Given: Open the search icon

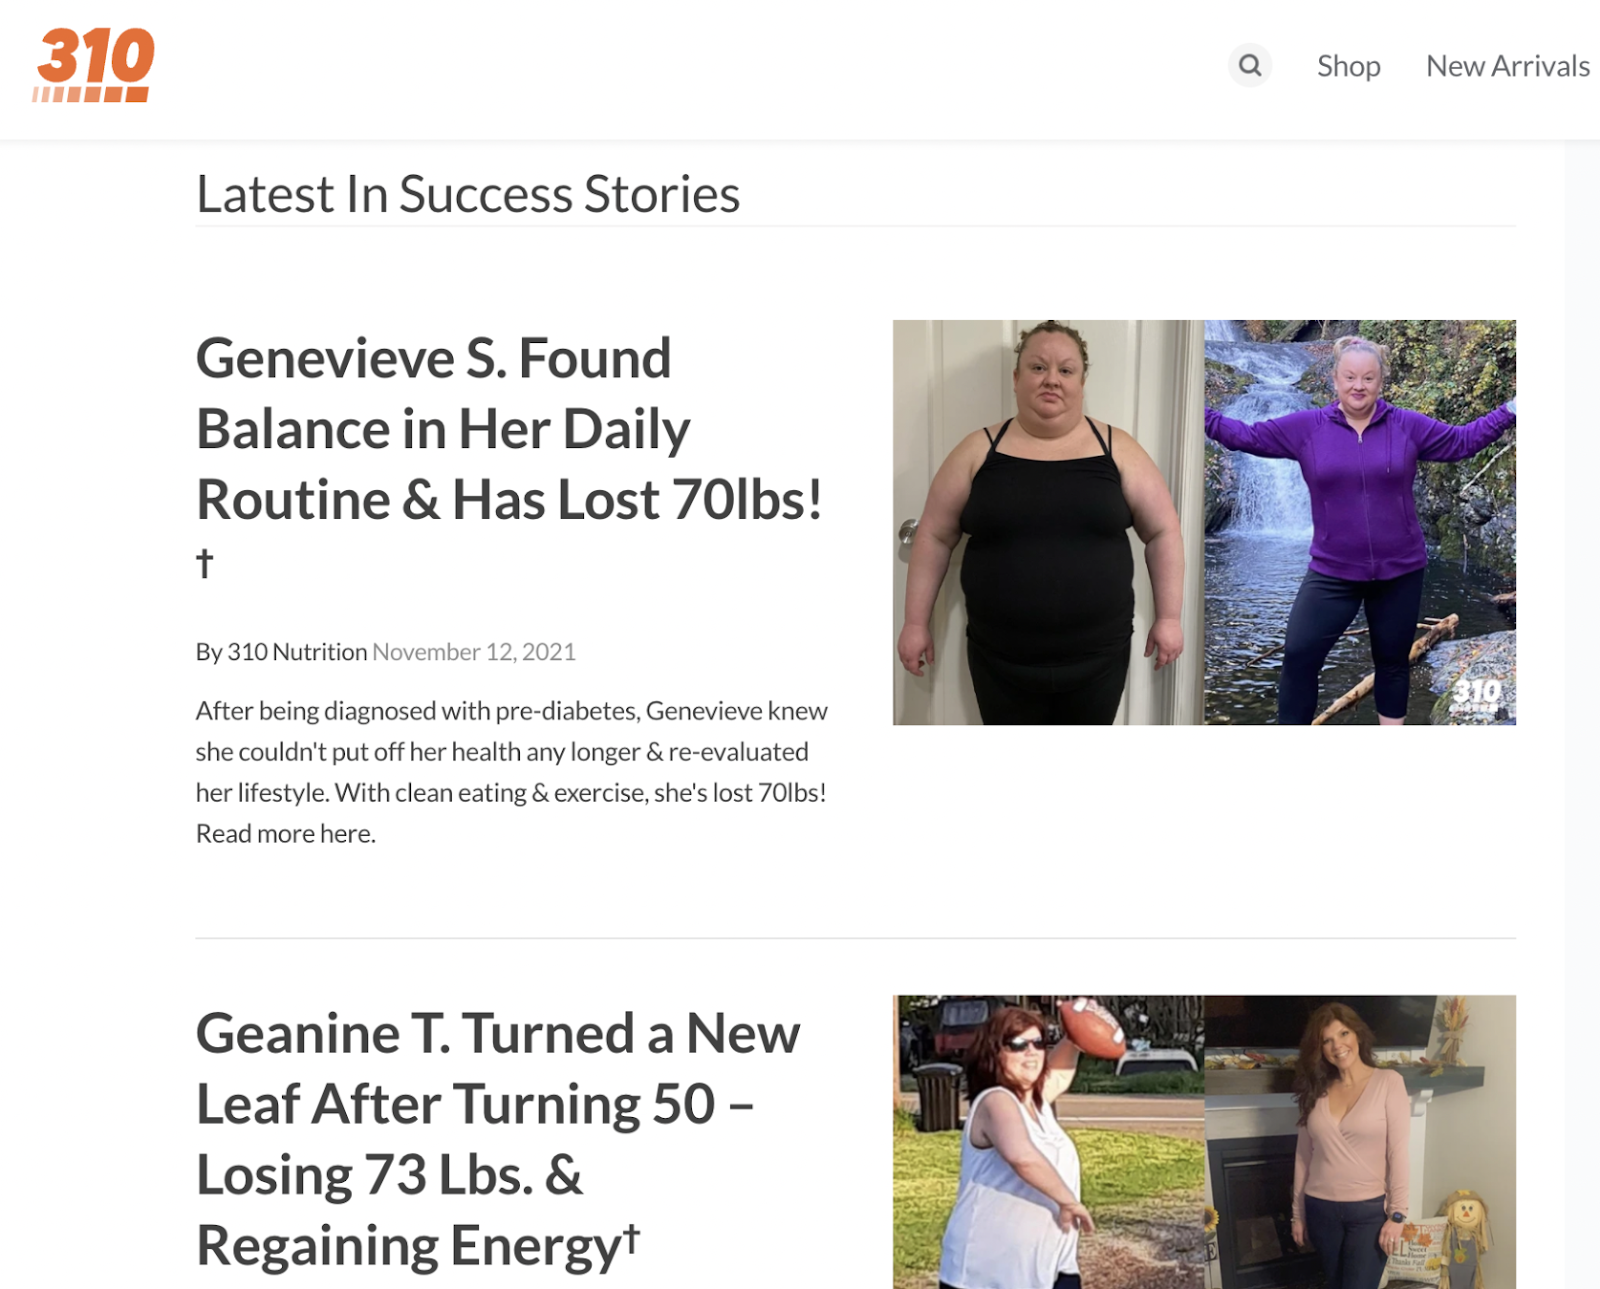Looking at the screenshot, I should (x=1249, y=65).
